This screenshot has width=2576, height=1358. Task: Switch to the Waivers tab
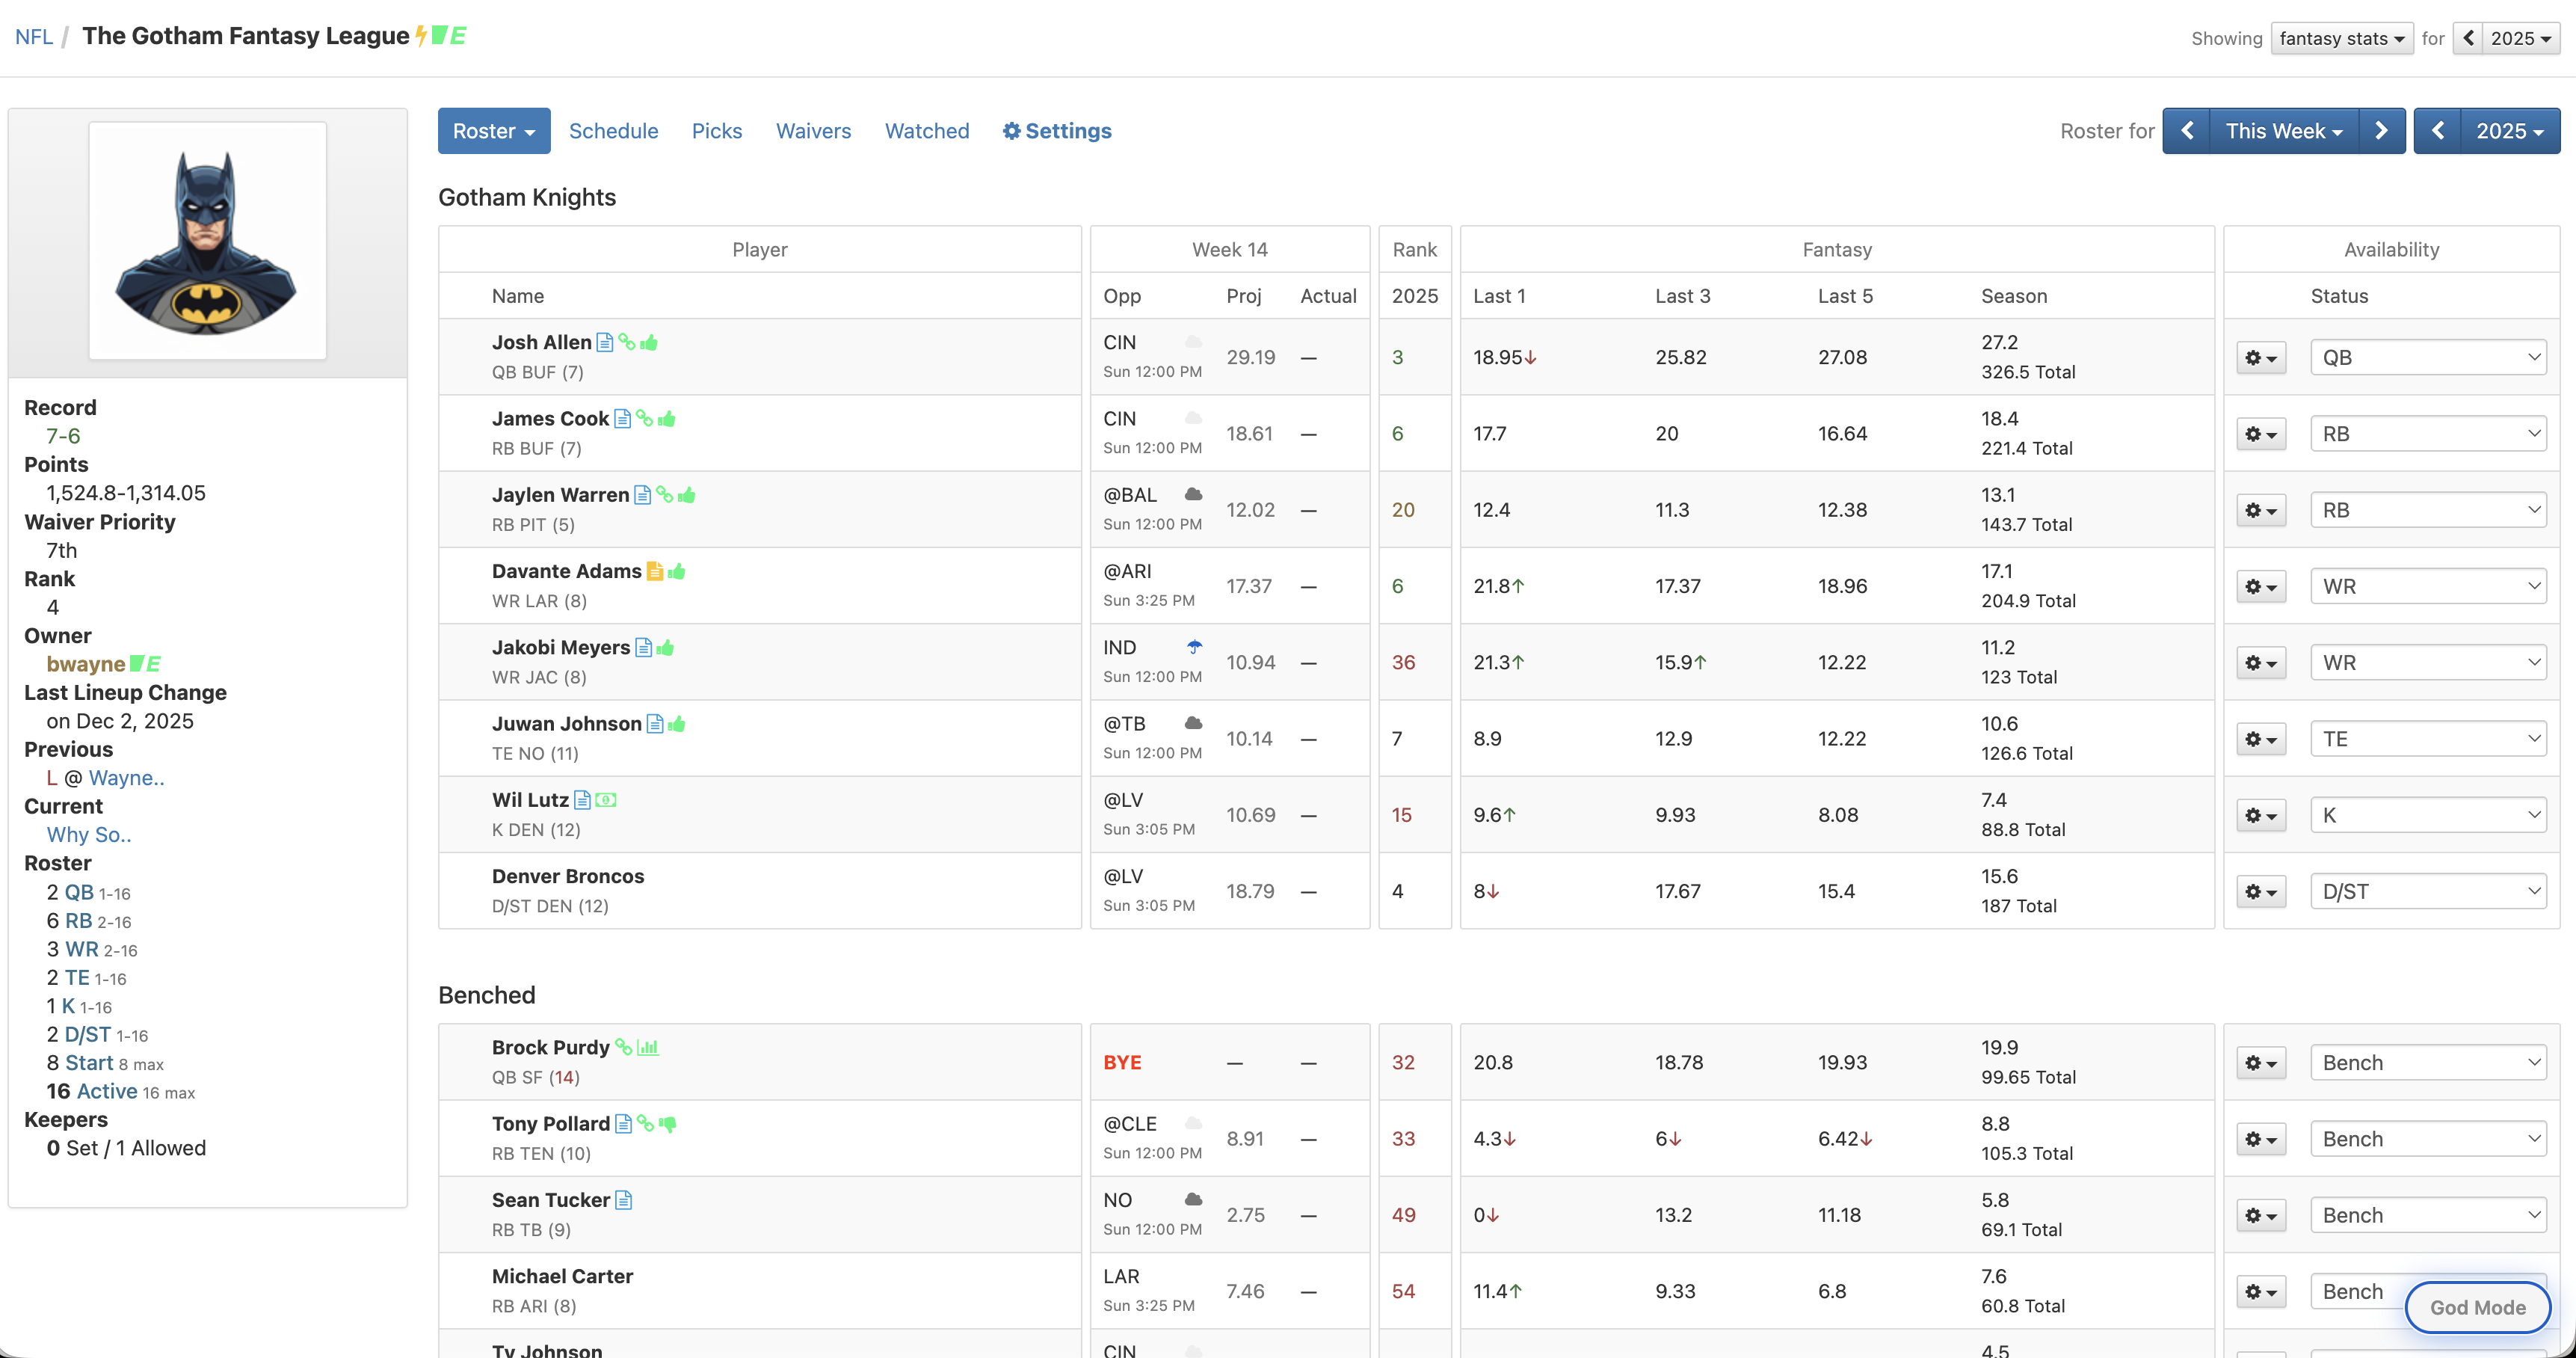tap(813, 131)
